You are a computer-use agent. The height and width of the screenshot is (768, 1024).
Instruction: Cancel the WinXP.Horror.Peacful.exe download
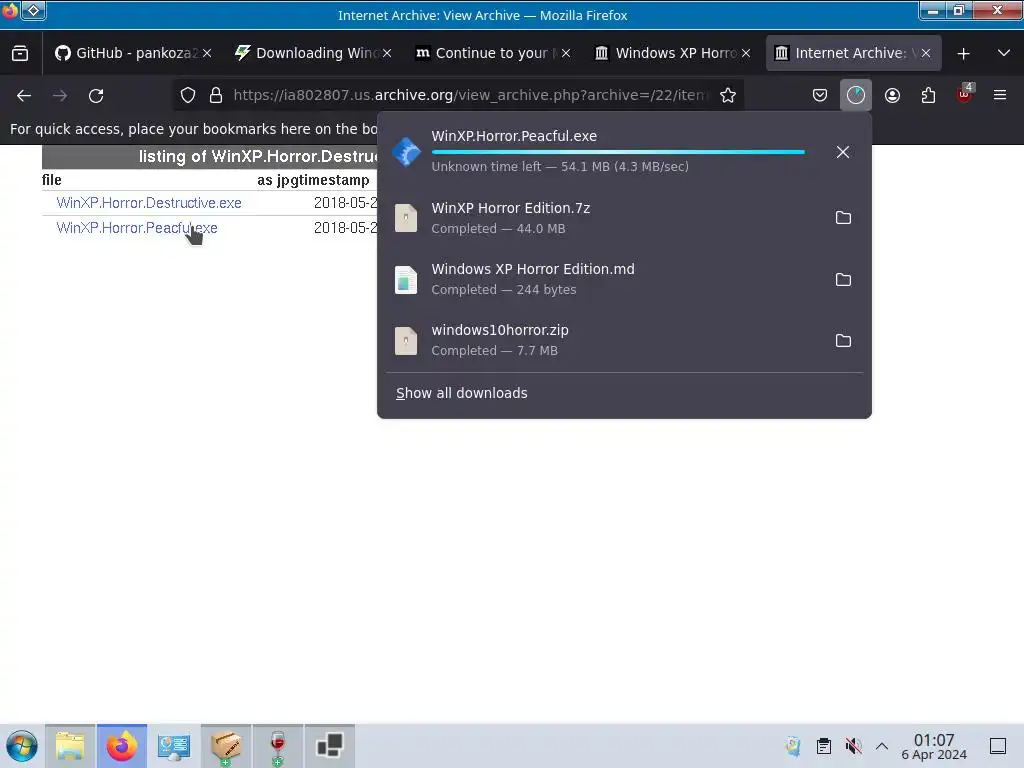click(x=842, y=152)
